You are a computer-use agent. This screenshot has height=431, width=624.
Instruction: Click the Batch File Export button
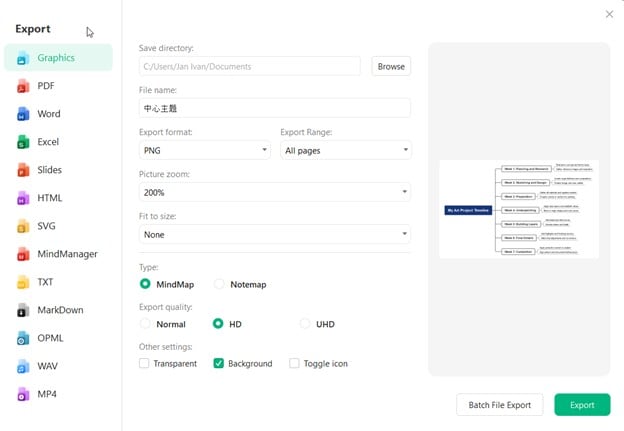pyautogui.click(x=499, y=405)
